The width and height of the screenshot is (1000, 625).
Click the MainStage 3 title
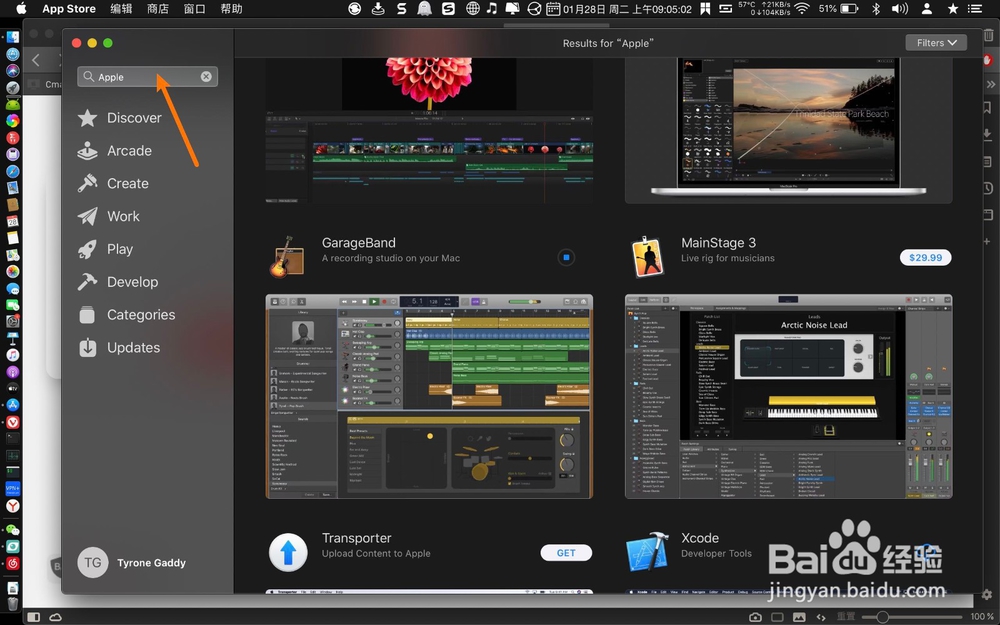(x=718, y=242)
